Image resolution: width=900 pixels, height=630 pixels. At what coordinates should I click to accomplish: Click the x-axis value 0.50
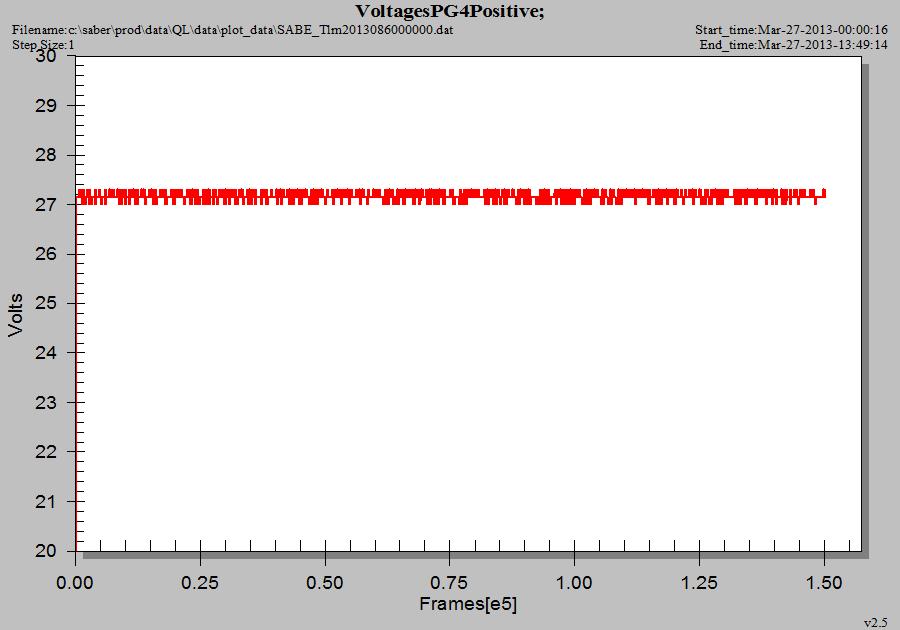325,583
